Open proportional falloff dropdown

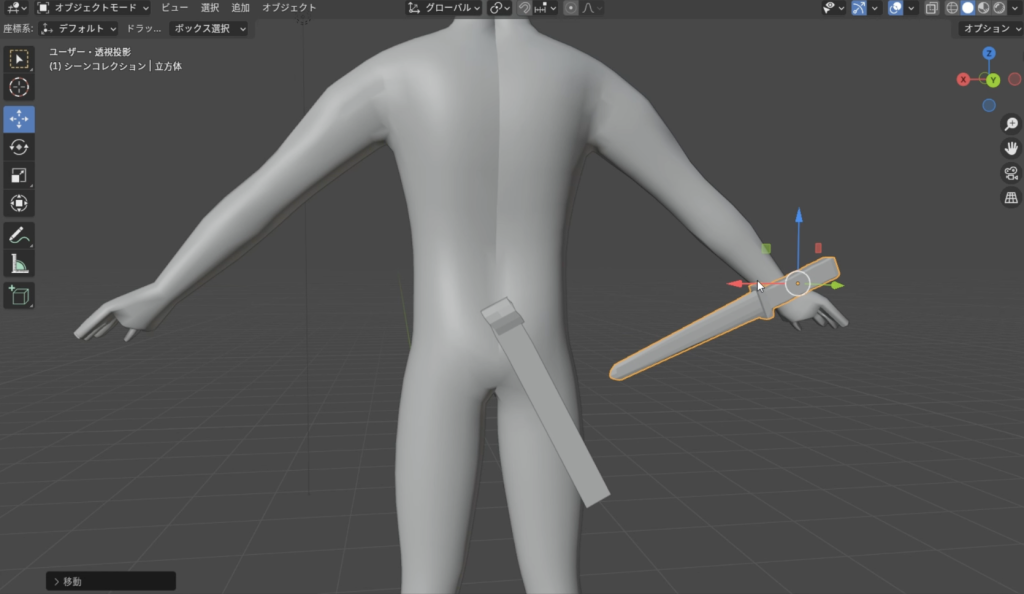tap(592, 8)
